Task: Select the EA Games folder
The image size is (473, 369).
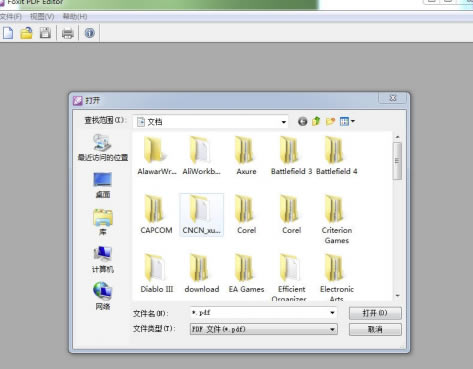Action: (246, 273)
